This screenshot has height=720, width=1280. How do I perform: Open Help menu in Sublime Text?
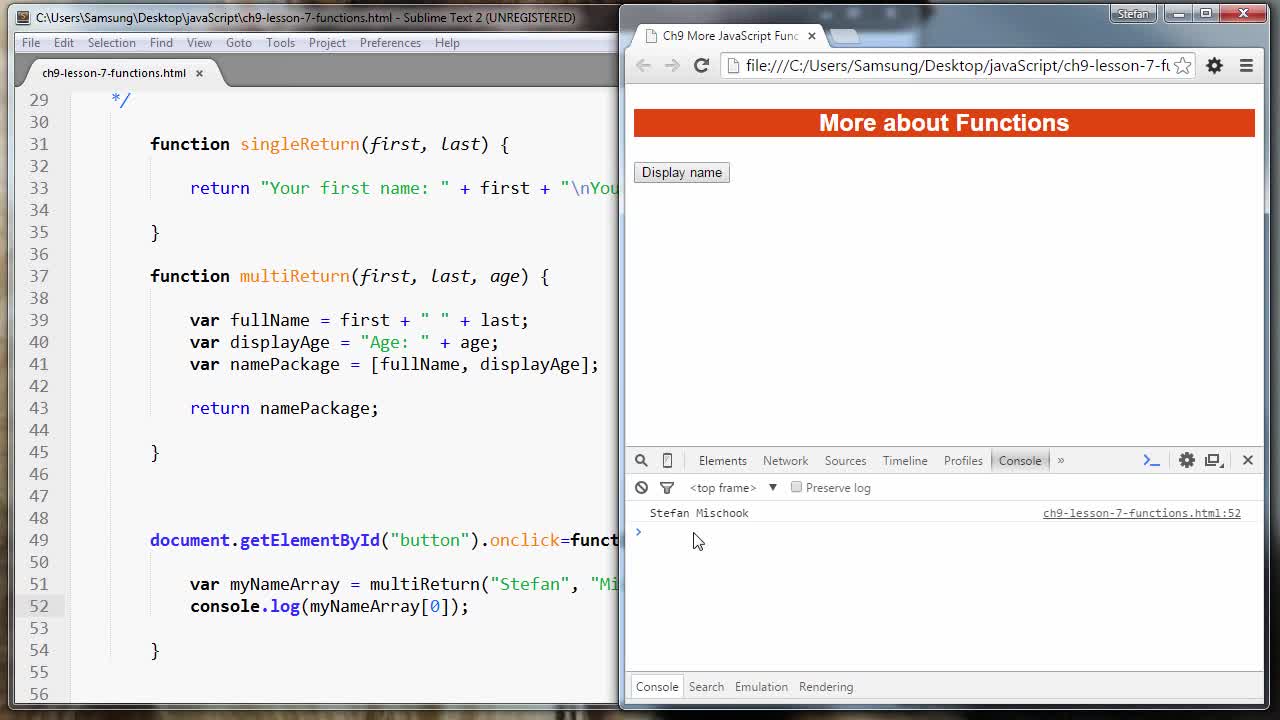(x=447, y=43)
